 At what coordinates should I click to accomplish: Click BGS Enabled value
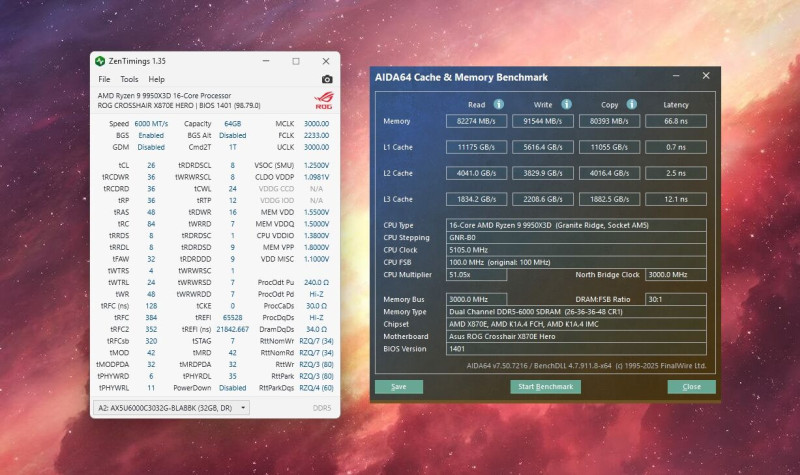(x=151, y=135)
